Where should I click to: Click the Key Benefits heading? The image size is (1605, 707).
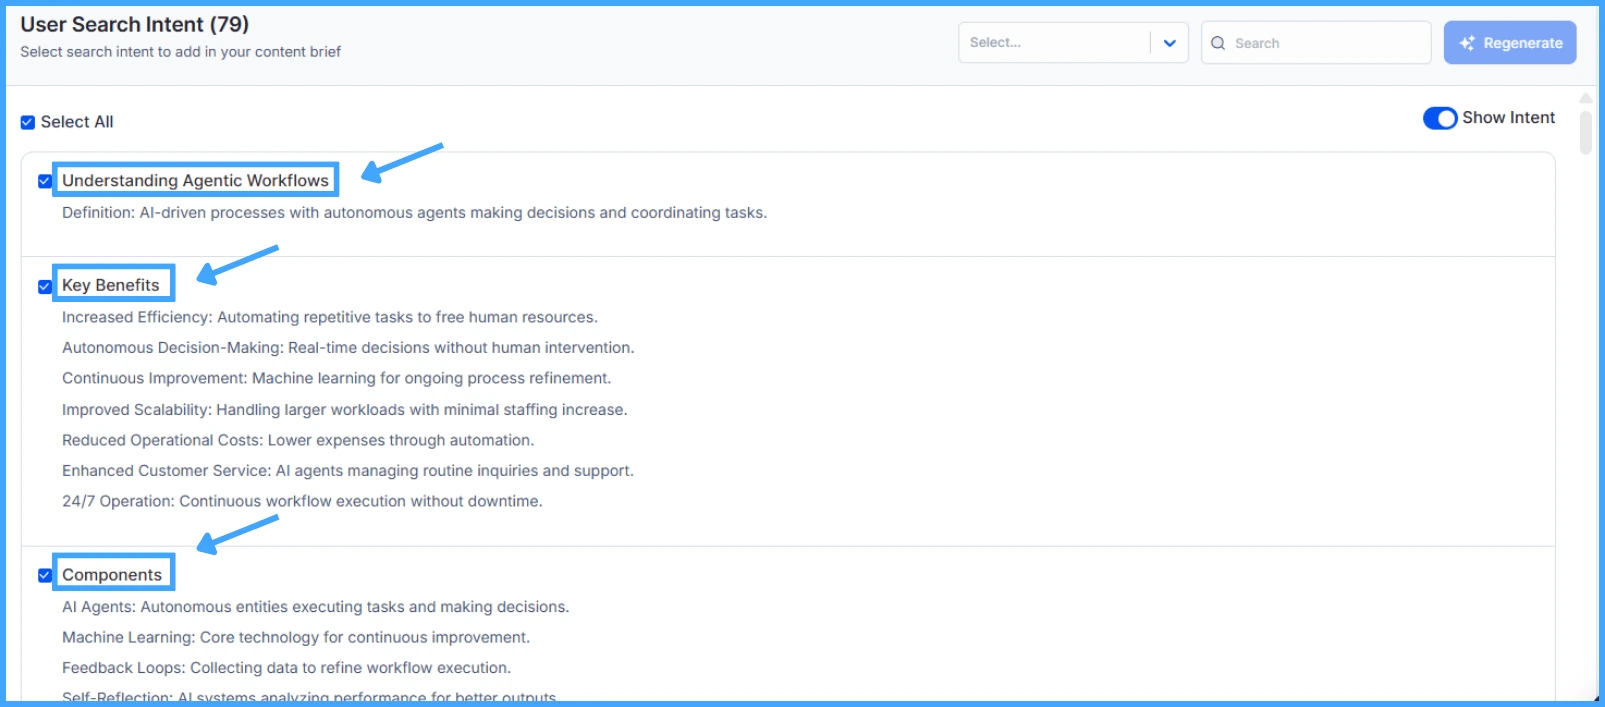(x=111, y=285)
